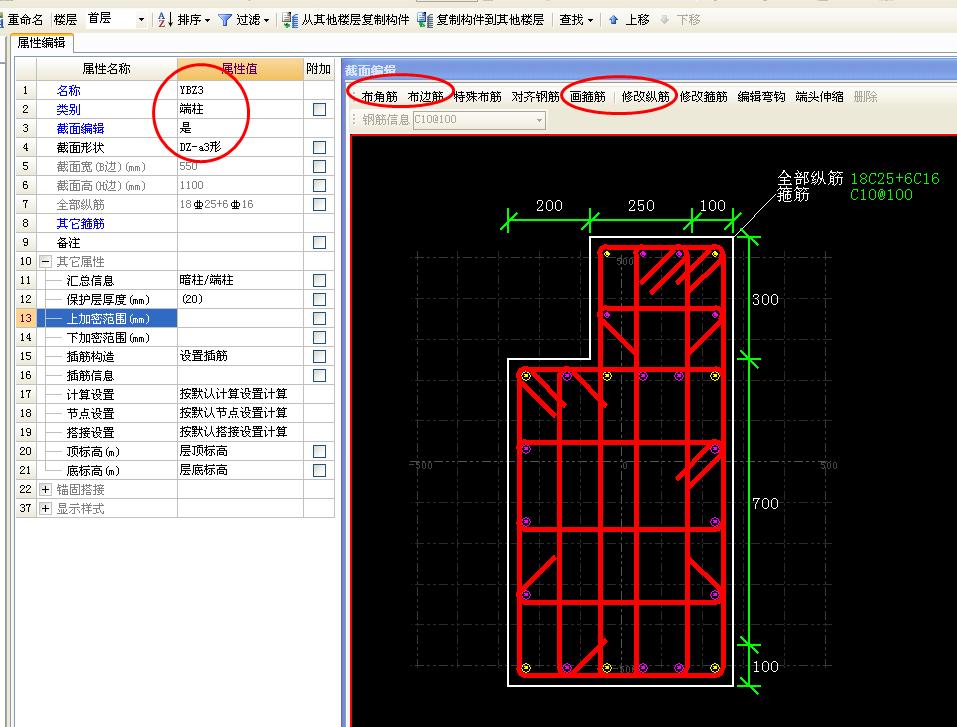The width and height of the screenshot is (957, 727).
Task: Click the sort A-Z icon
Action: 165,20
